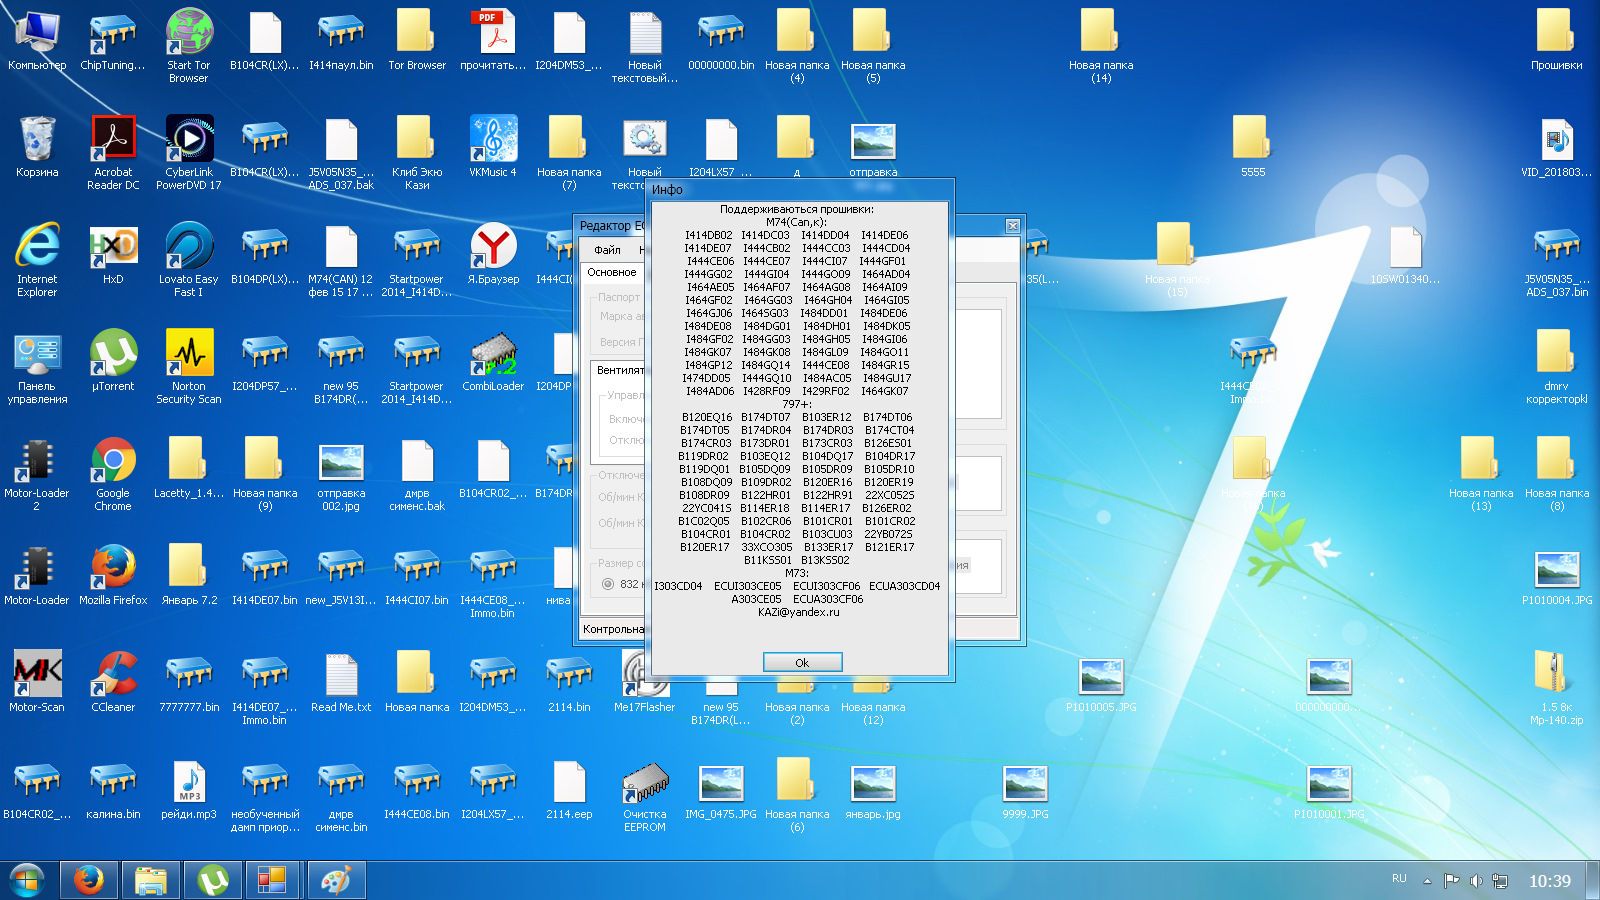The height and width of the screenshot is (900, 1600).
Task: Open the Tor Browser folder icon
Action: pyautogui.click(x=417, y=41)
